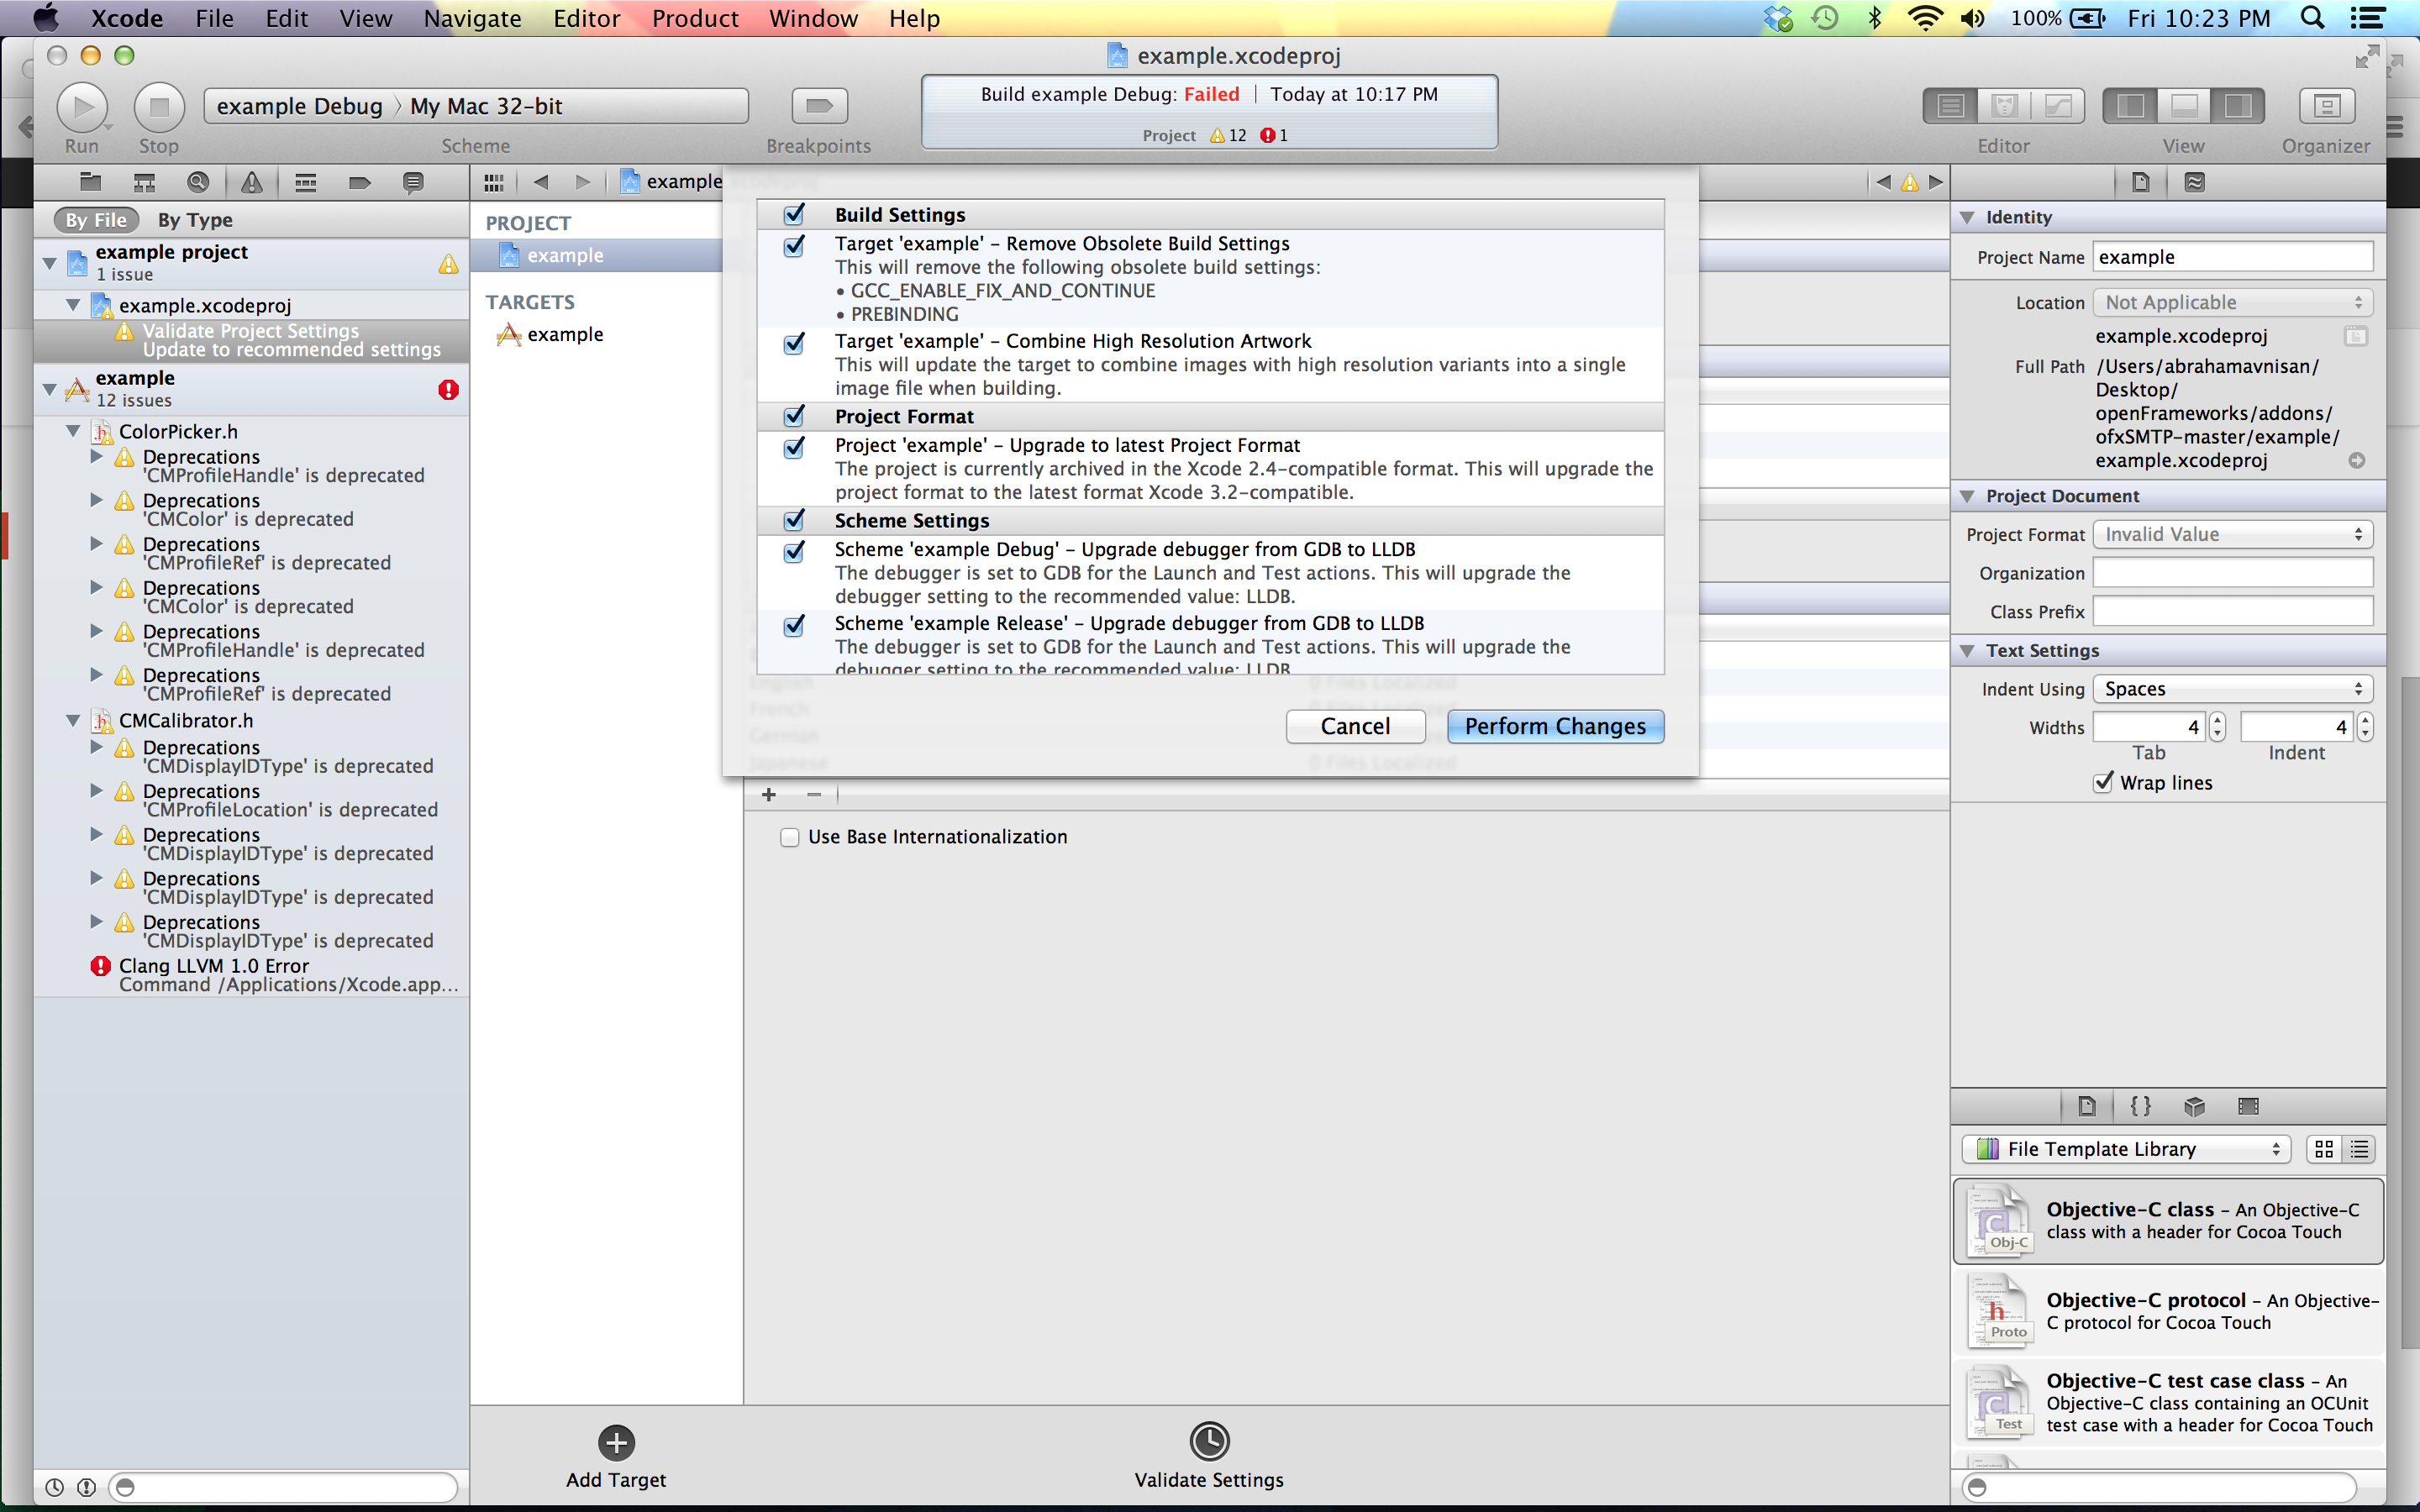This screenshot has height=1512, width=2420.
Task: Collapse the CMCalibrator.h issues node
Action: coord(73,720)
